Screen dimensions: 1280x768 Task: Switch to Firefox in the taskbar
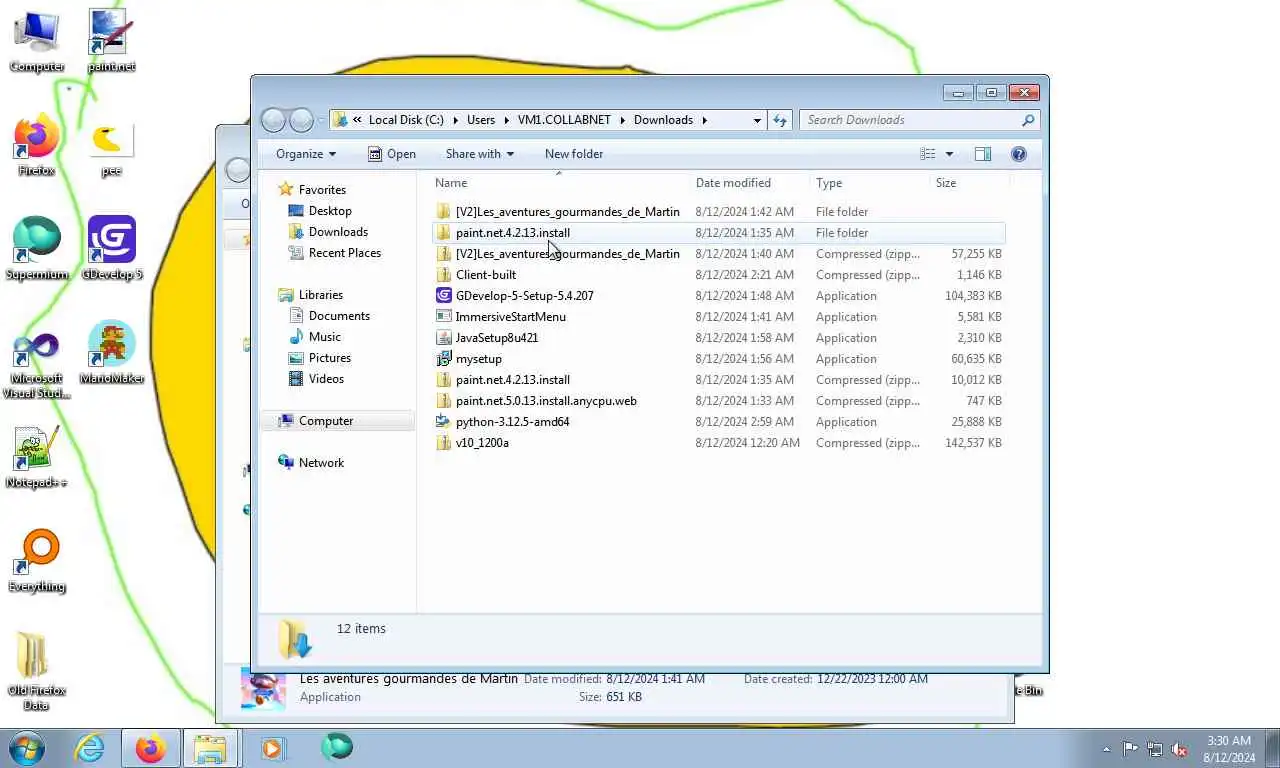[x=151, y=747]
